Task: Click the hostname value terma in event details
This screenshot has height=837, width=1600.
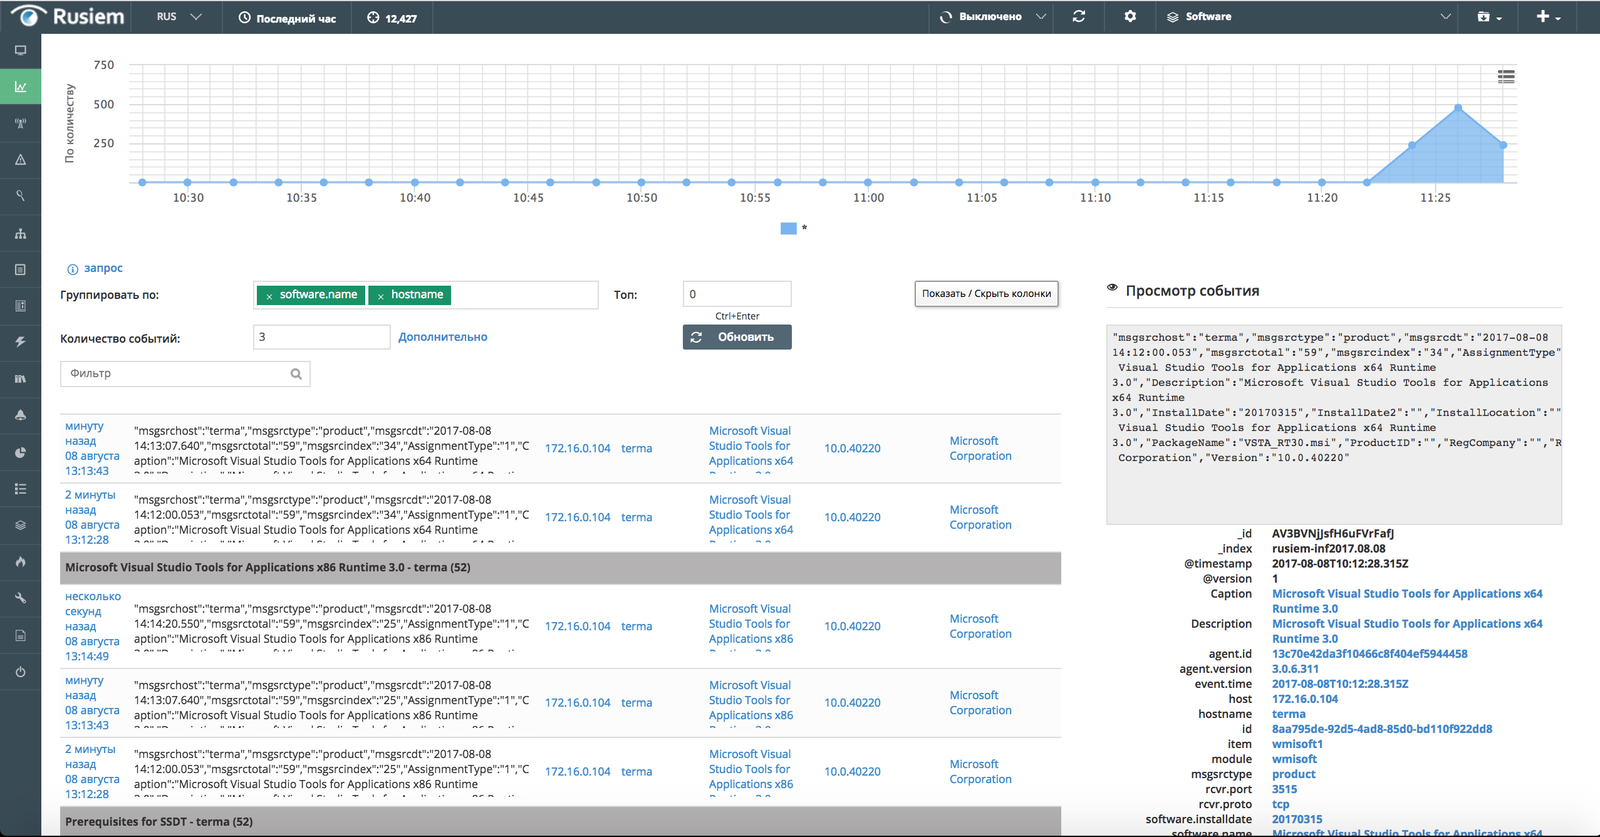Action: [1289, 714]
